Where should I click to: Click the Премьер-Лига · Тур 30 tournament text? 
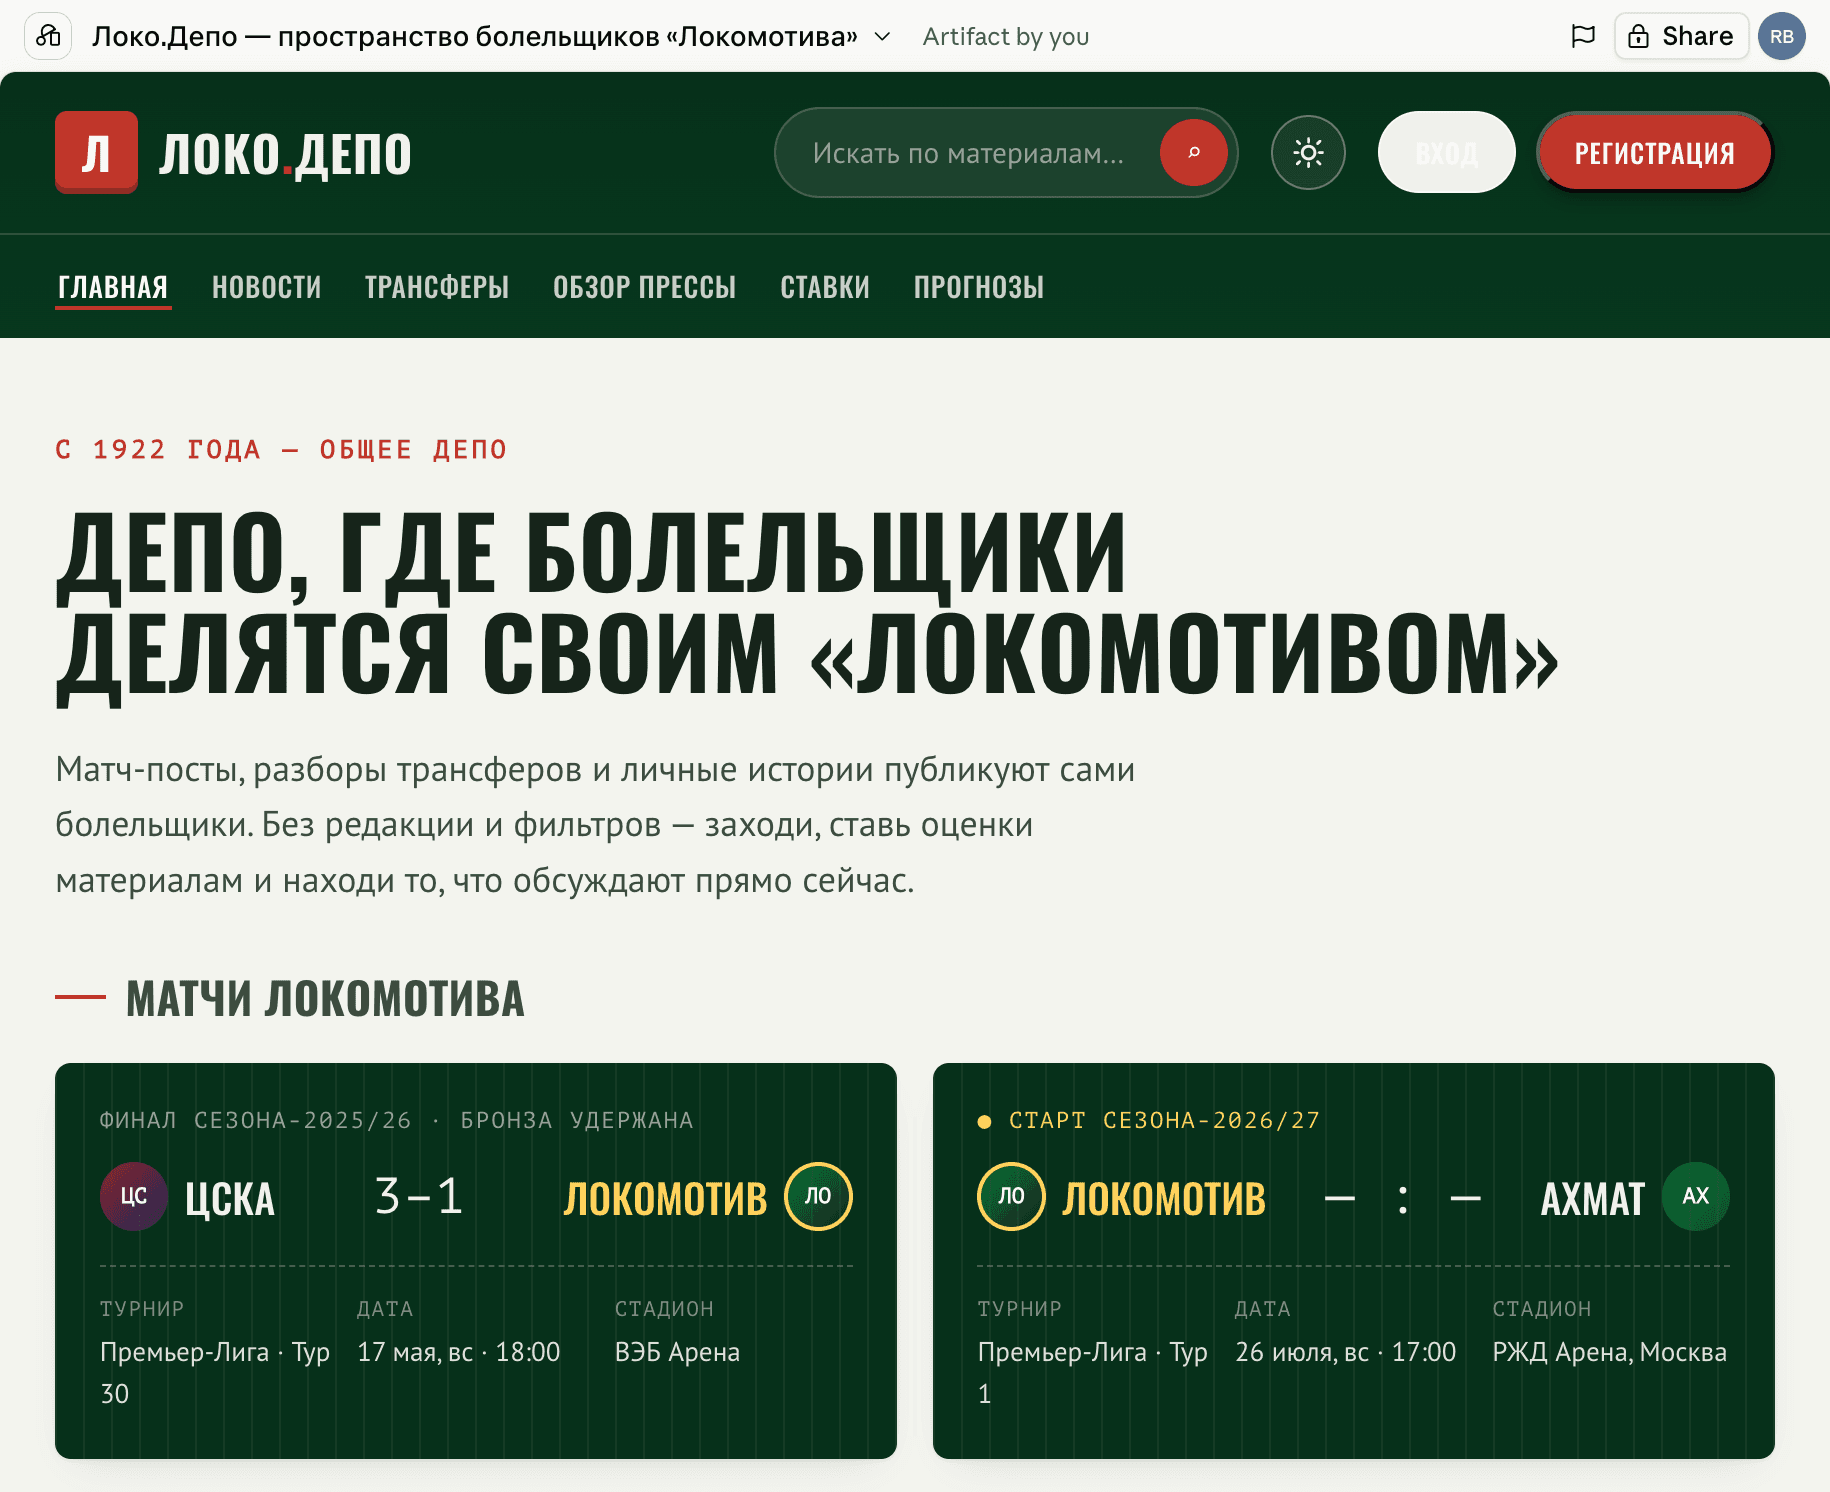215,1373
